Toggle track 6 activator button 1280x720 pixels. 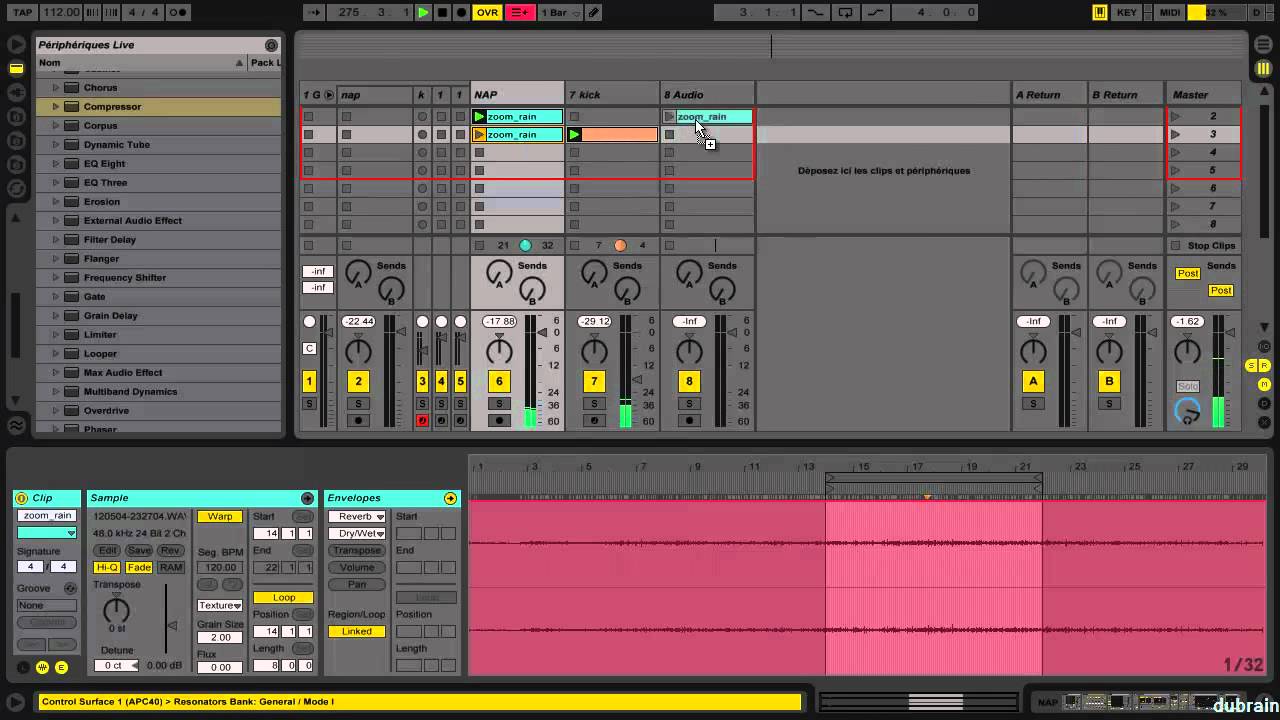click(499, 381)
